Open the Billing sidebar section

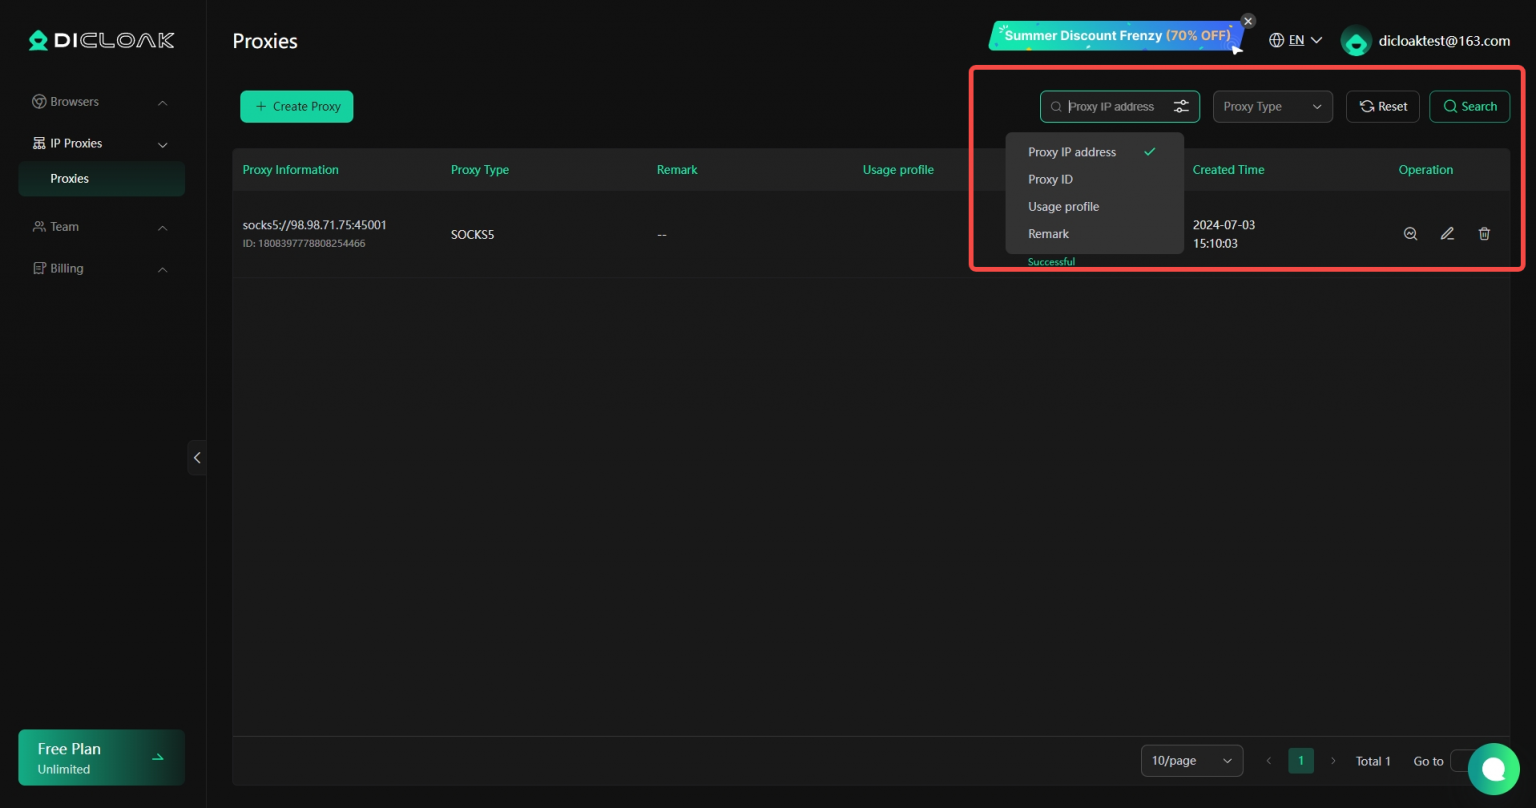tap(100, 268)
